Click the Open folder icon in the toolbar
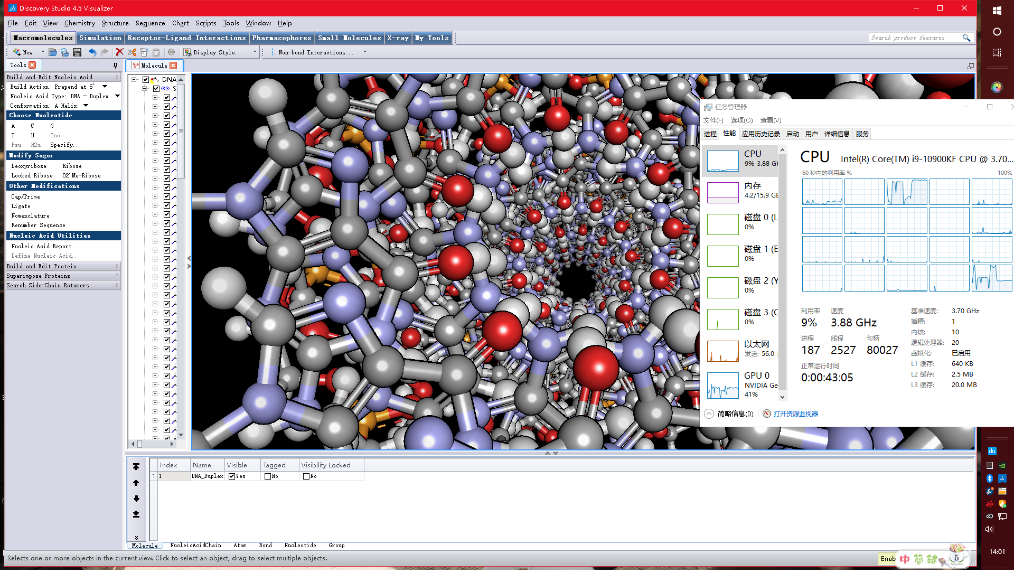1014x570 pixels. pyautogui.click(x=52, y=52)
